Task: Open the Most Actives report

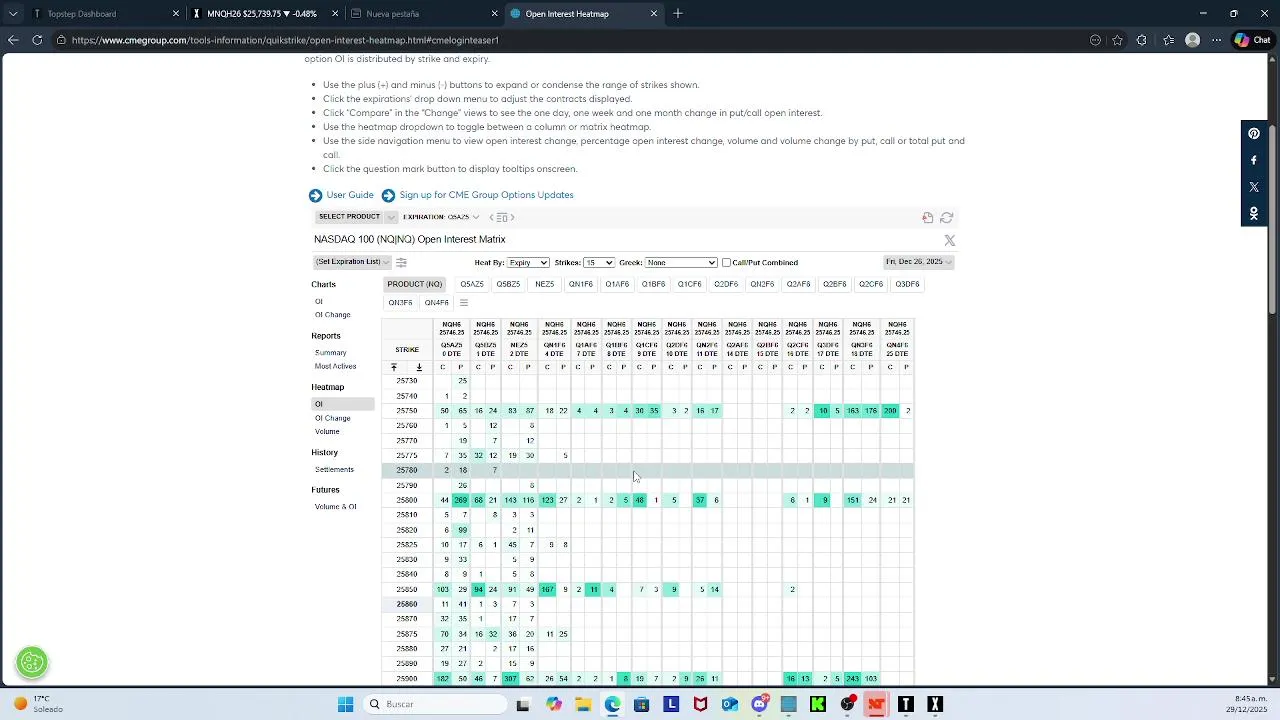Action: click(336, 366)
